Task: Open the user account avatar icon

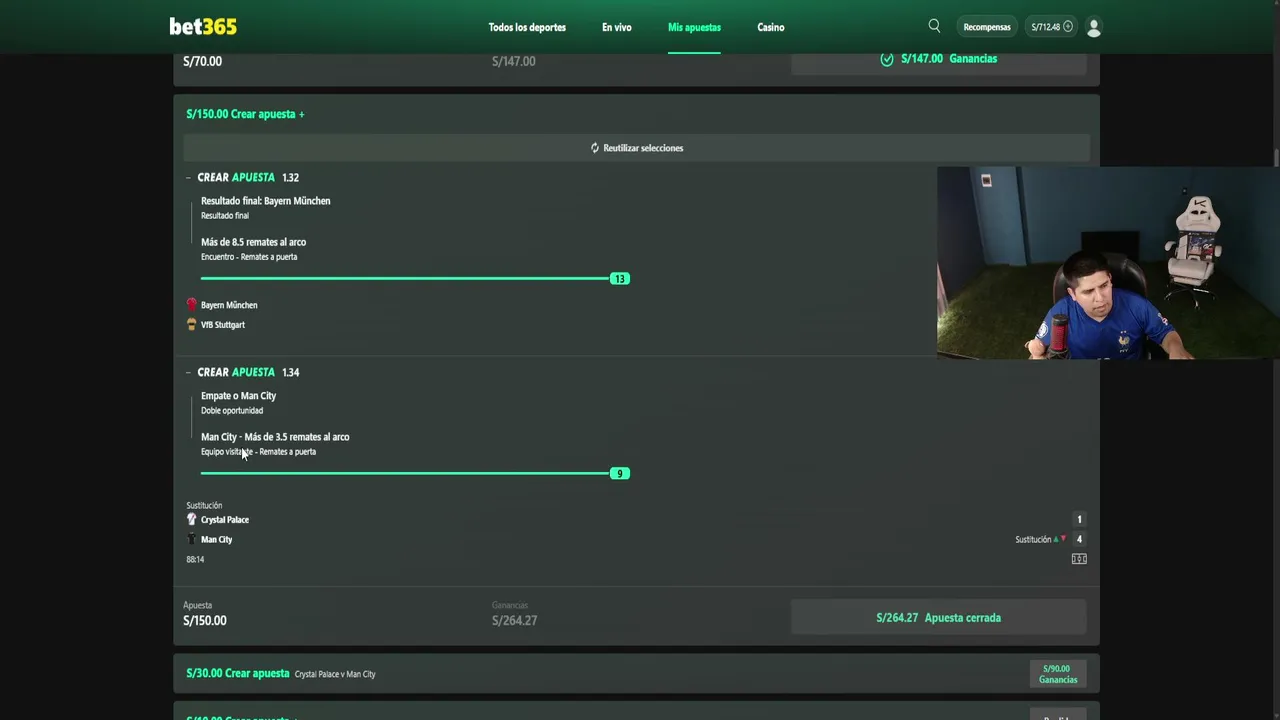Action: click(1094, 27)
